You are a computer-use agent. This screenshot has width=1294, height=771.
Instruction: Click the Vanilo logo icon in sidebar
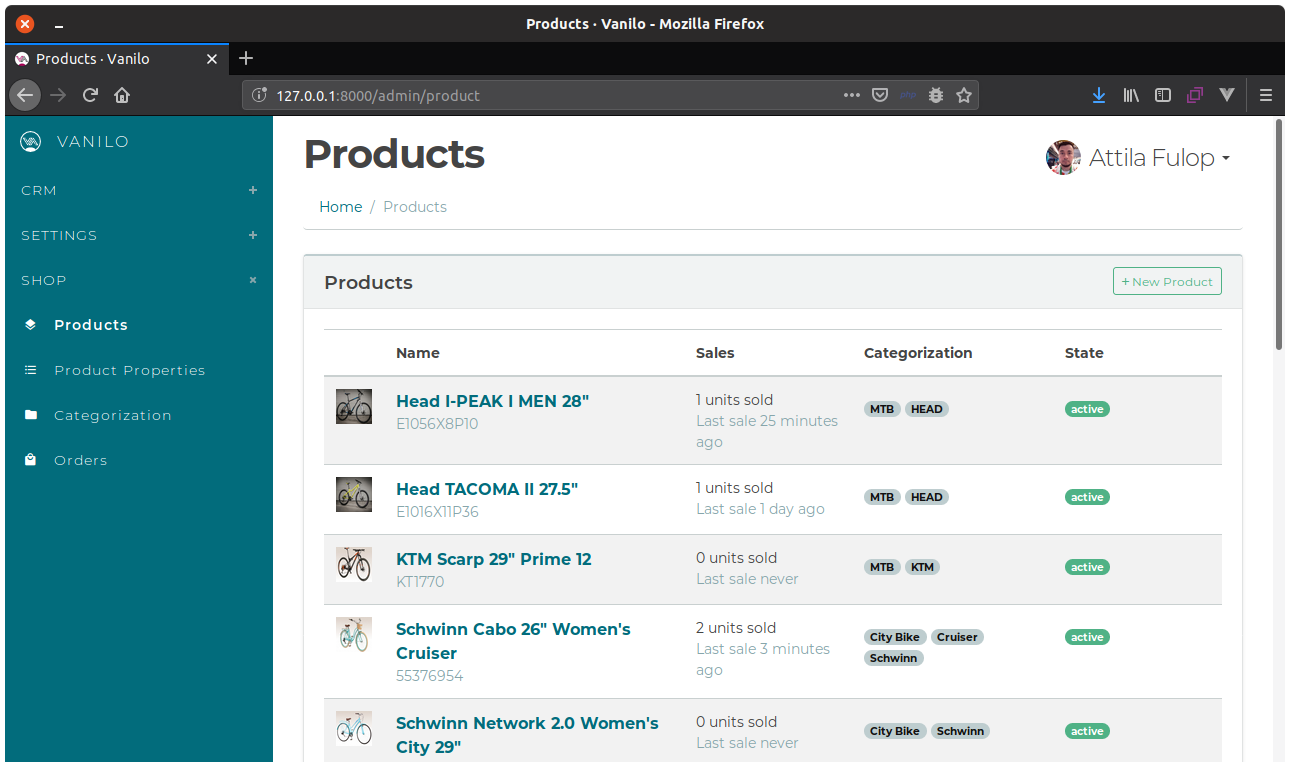point(30,141)
